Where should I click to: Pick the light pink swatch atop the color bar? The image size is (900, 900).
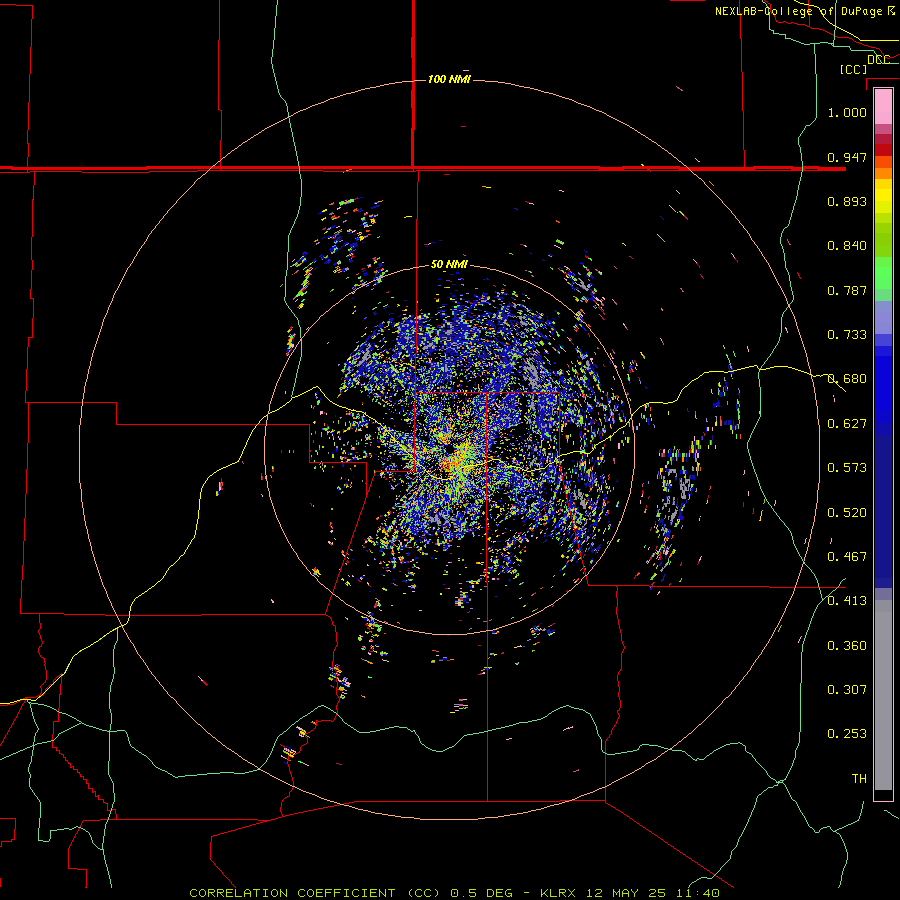click(883, 107)
